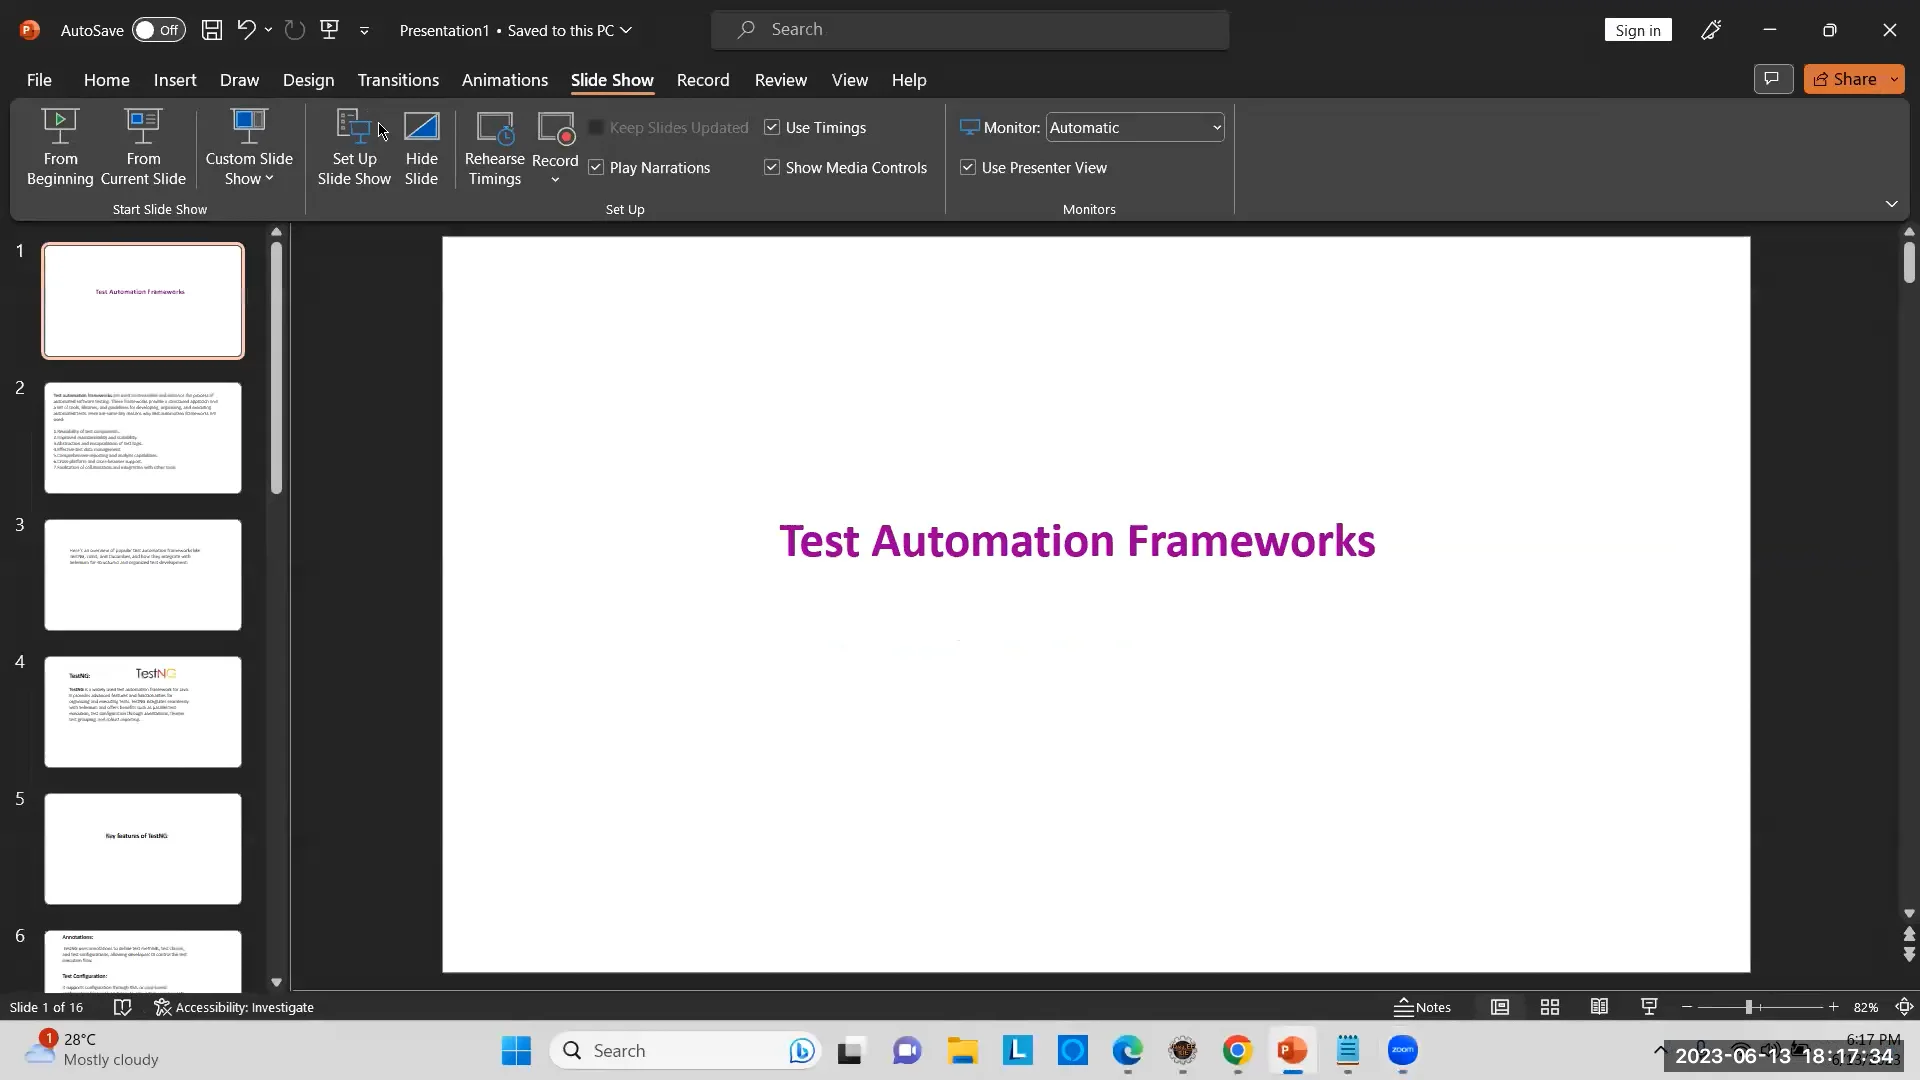This screenshot has height=1080, width=1920.
Task: Toggle the Notes pane button
Action: 1422,1007
